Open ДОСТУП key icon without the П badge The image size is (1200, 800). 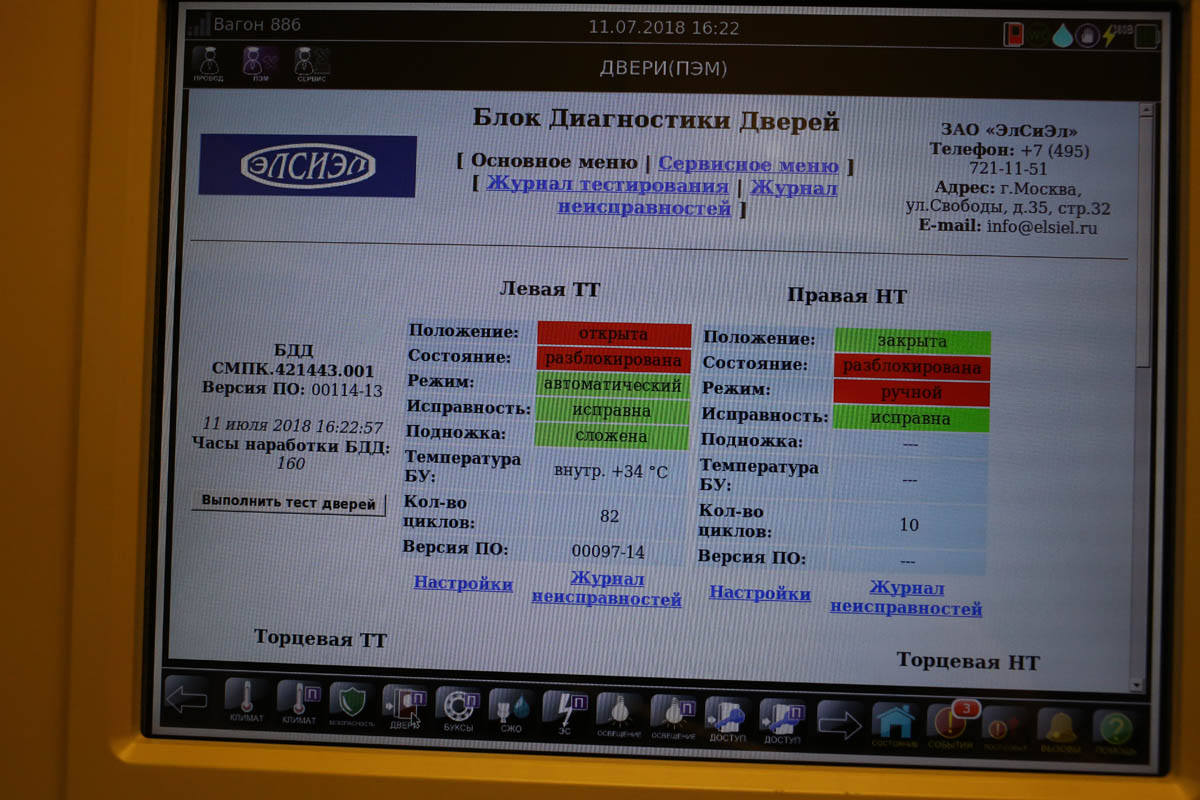[727, 718]
